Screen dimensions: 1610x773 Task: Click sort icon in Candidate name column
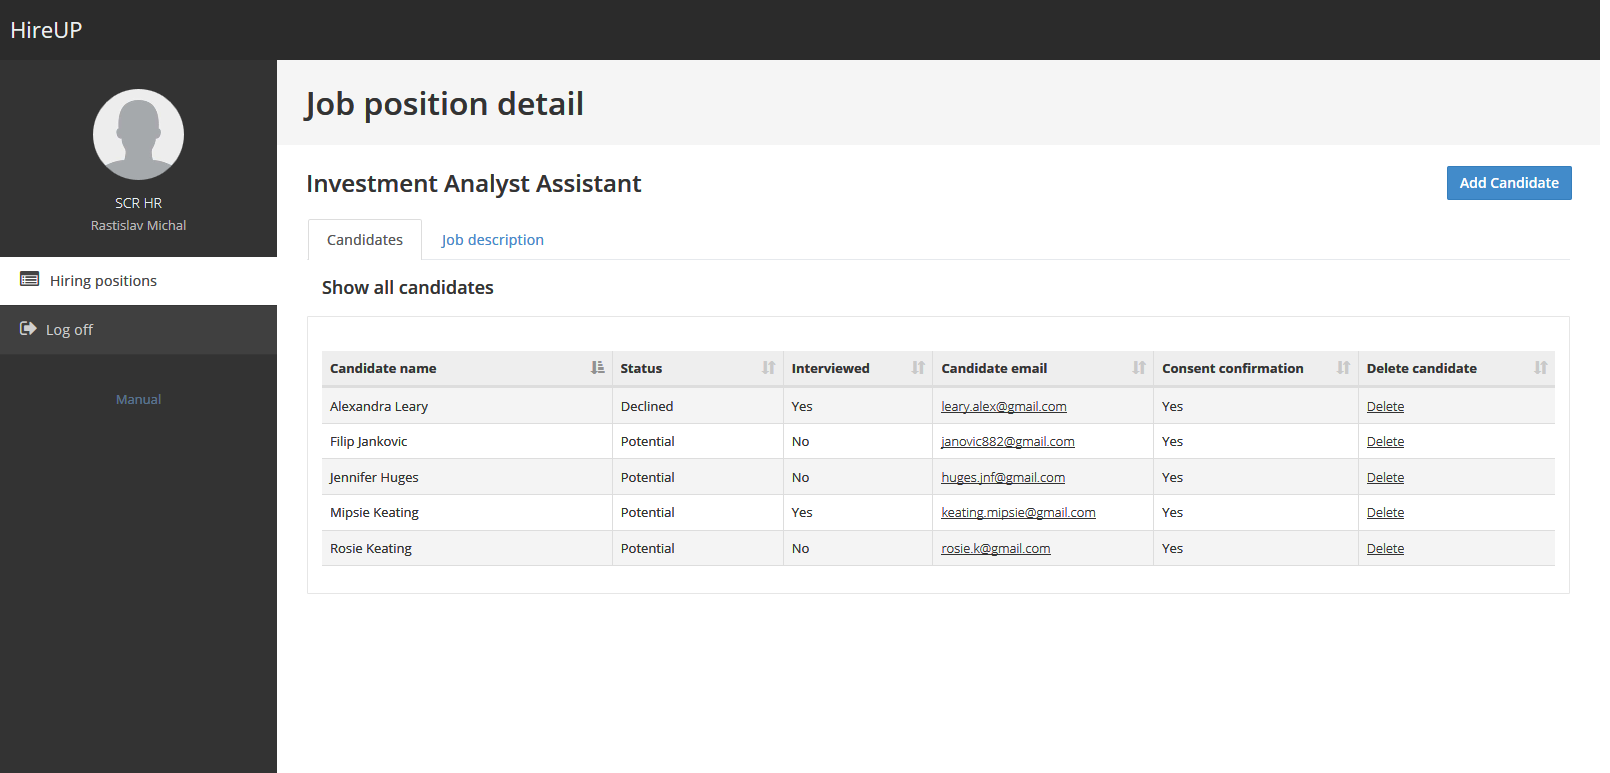(x=597, y=368)
